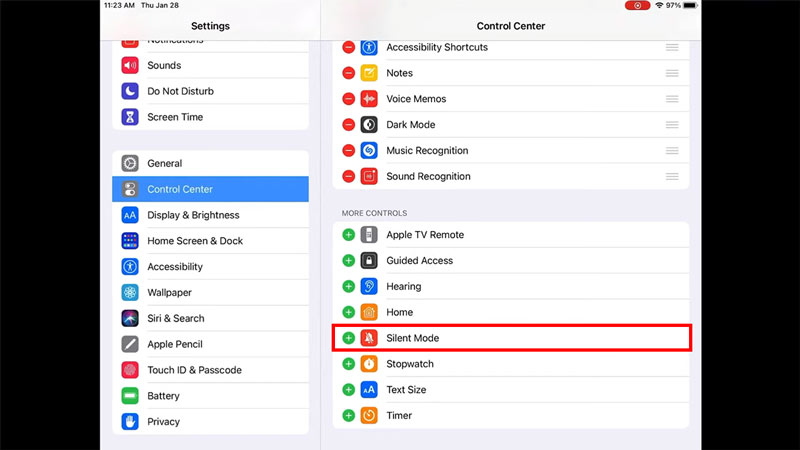Click Sound Recognition control icon

click(369, 176)
